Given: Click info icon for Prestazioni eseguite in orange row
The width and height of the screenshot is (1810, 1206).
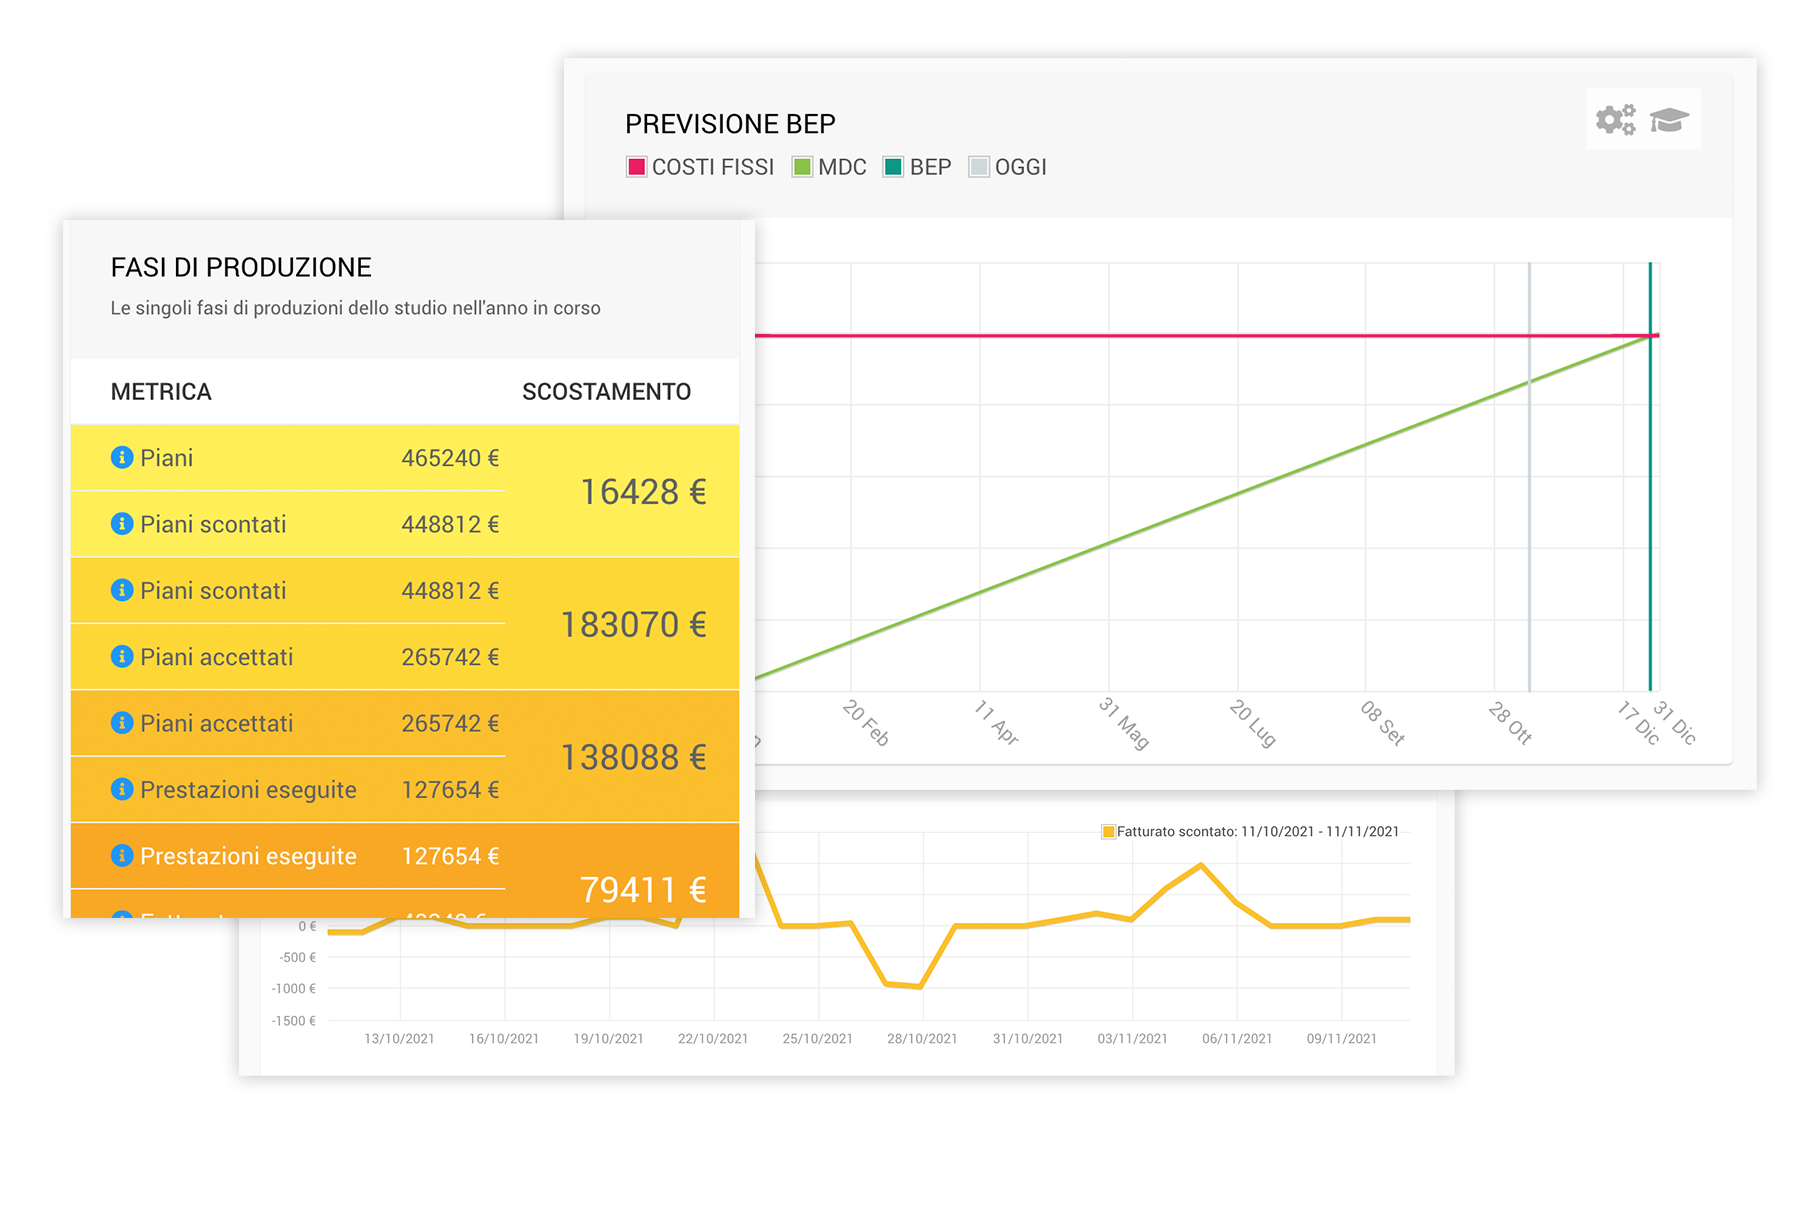Looking at the screenshot, I should pyautogui.click(x=122, y=855).
